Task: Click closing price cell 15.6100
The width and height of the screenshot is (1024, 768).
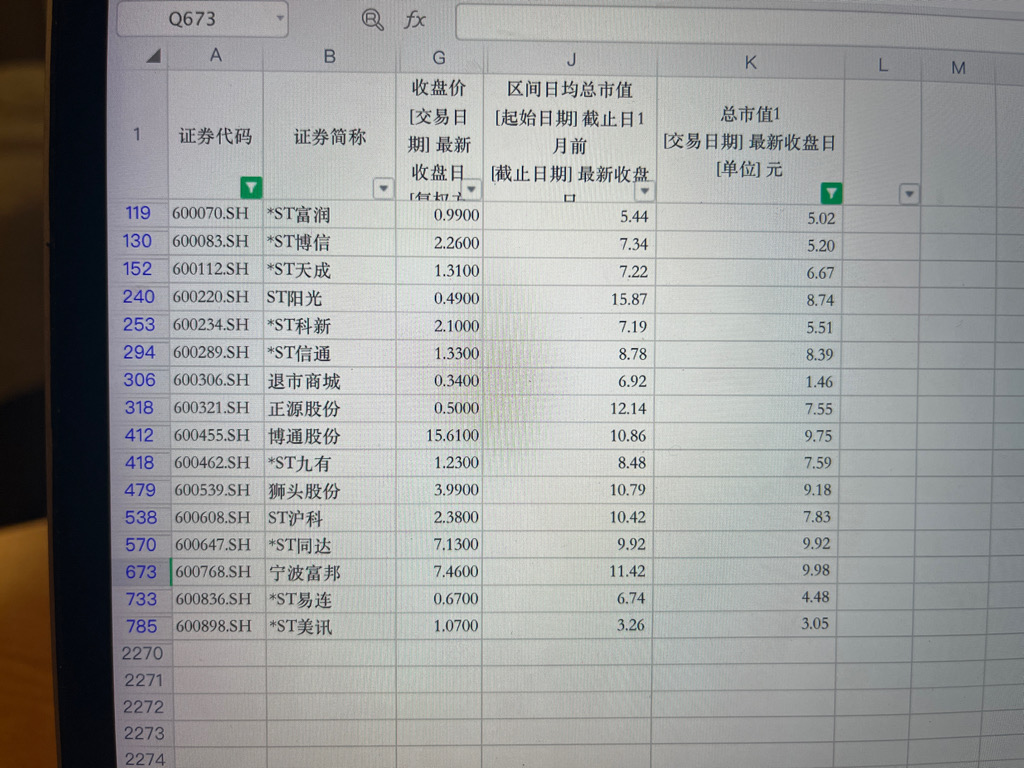Action: (x=439, y=436)
